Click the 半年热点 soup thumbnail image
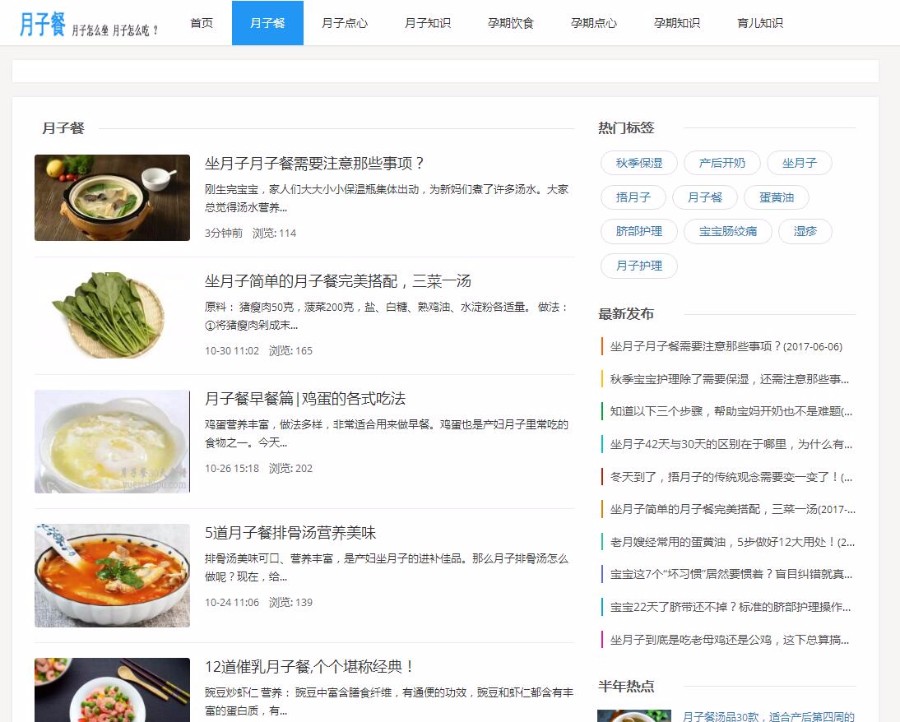This screenshot has height=722, width=900. [634, 716]
